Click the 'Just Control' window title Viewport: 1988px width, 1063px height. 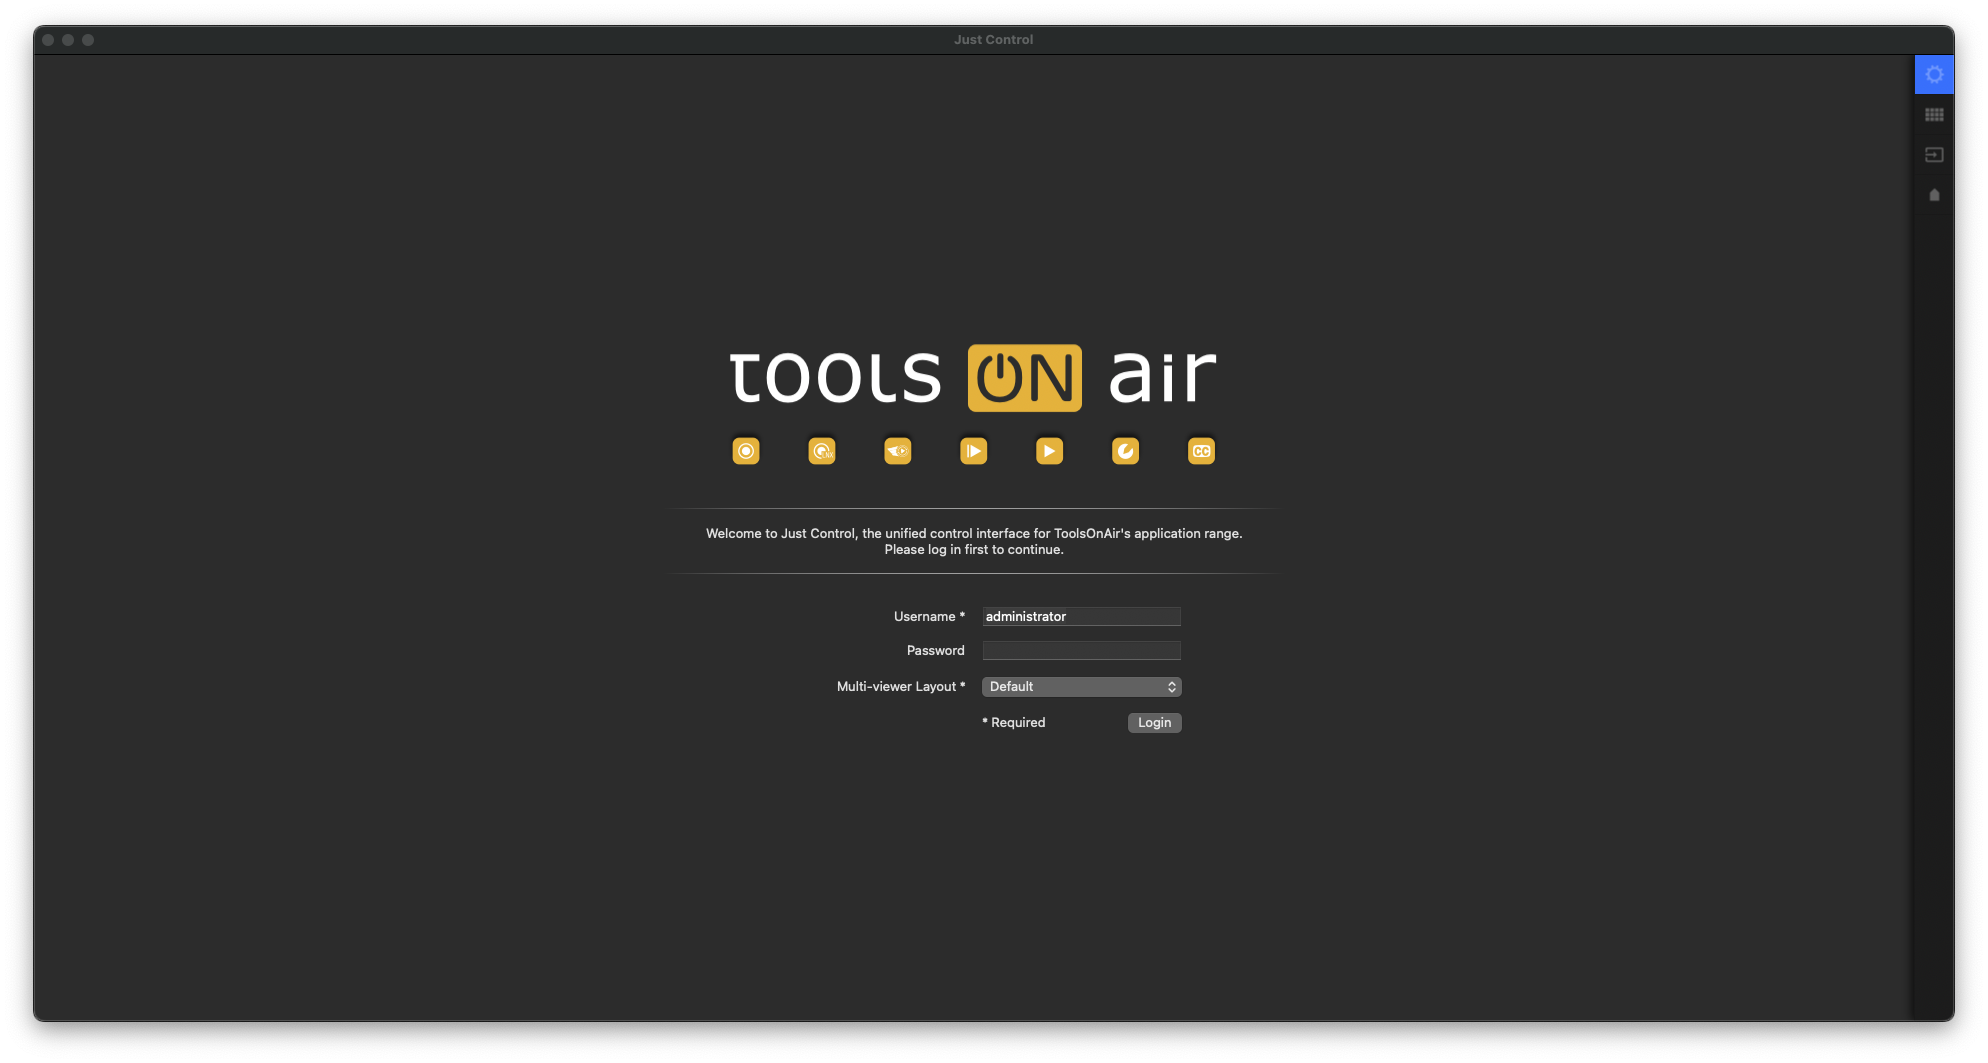tap(993, 40)
